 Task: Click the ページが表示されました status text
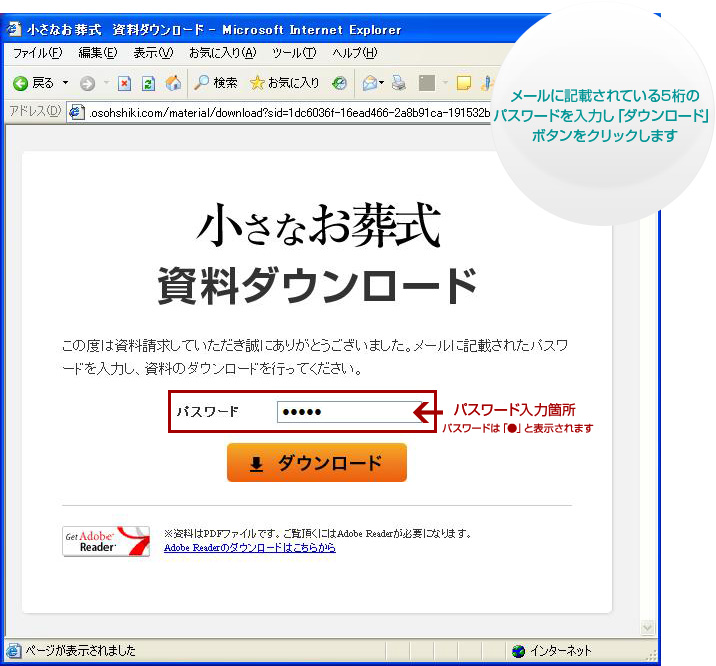pyautogui.click(x=80, y=650)
